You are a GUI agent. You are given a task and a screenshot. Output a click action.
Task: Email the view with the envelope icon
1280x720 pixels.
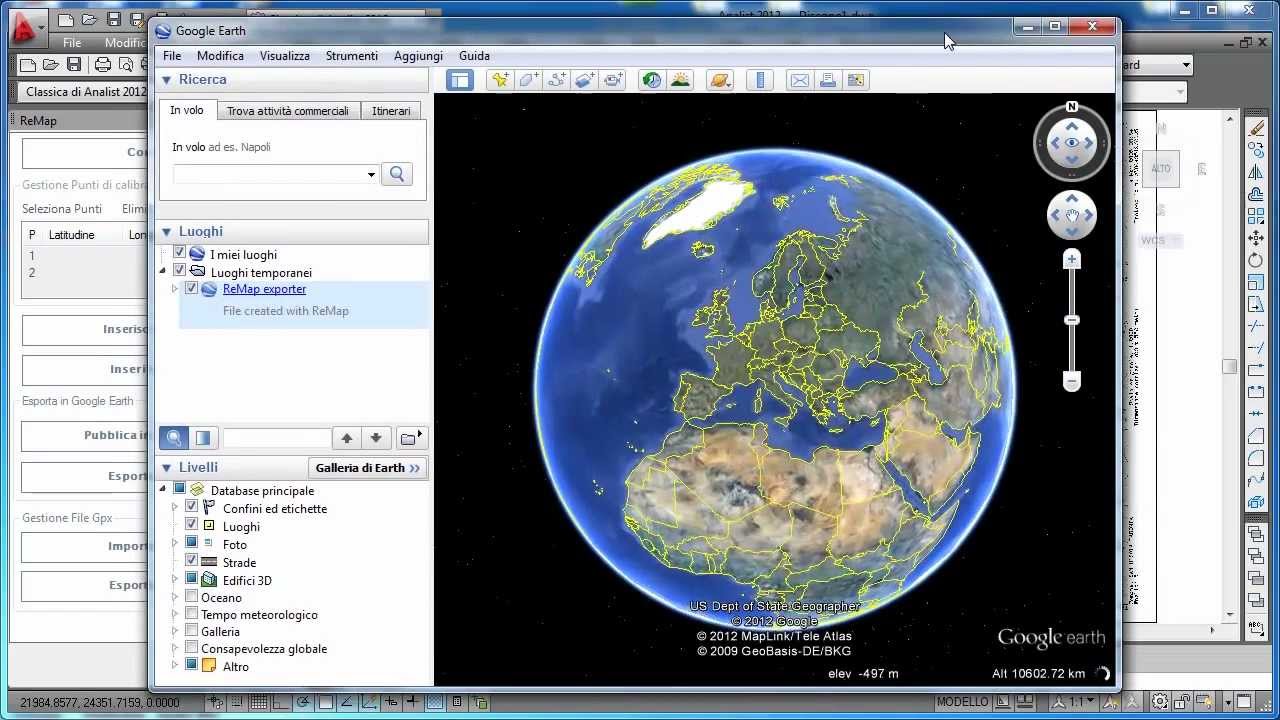click(799, 80)
